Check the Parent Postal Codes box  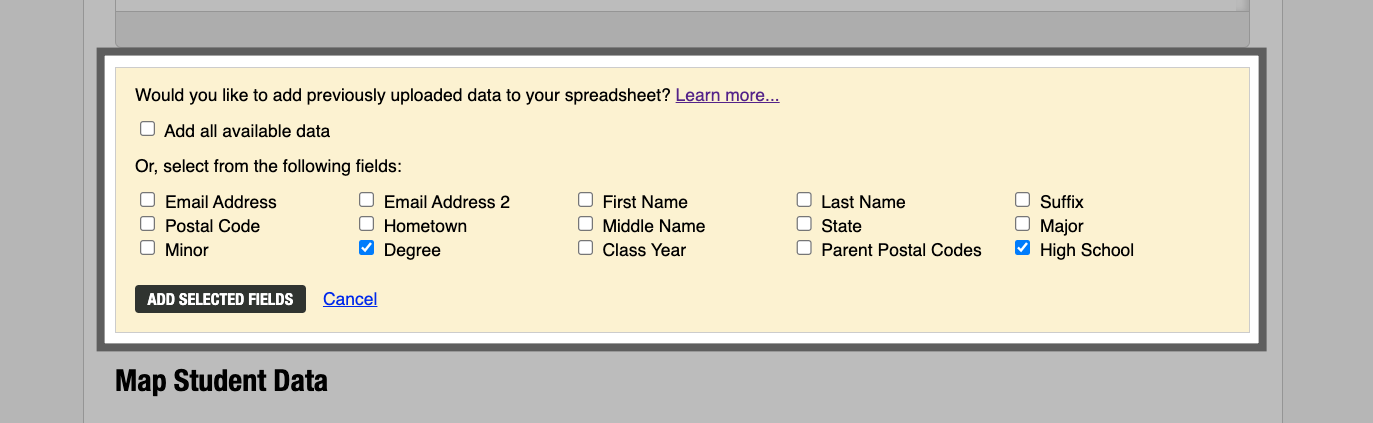click(804, 248)
